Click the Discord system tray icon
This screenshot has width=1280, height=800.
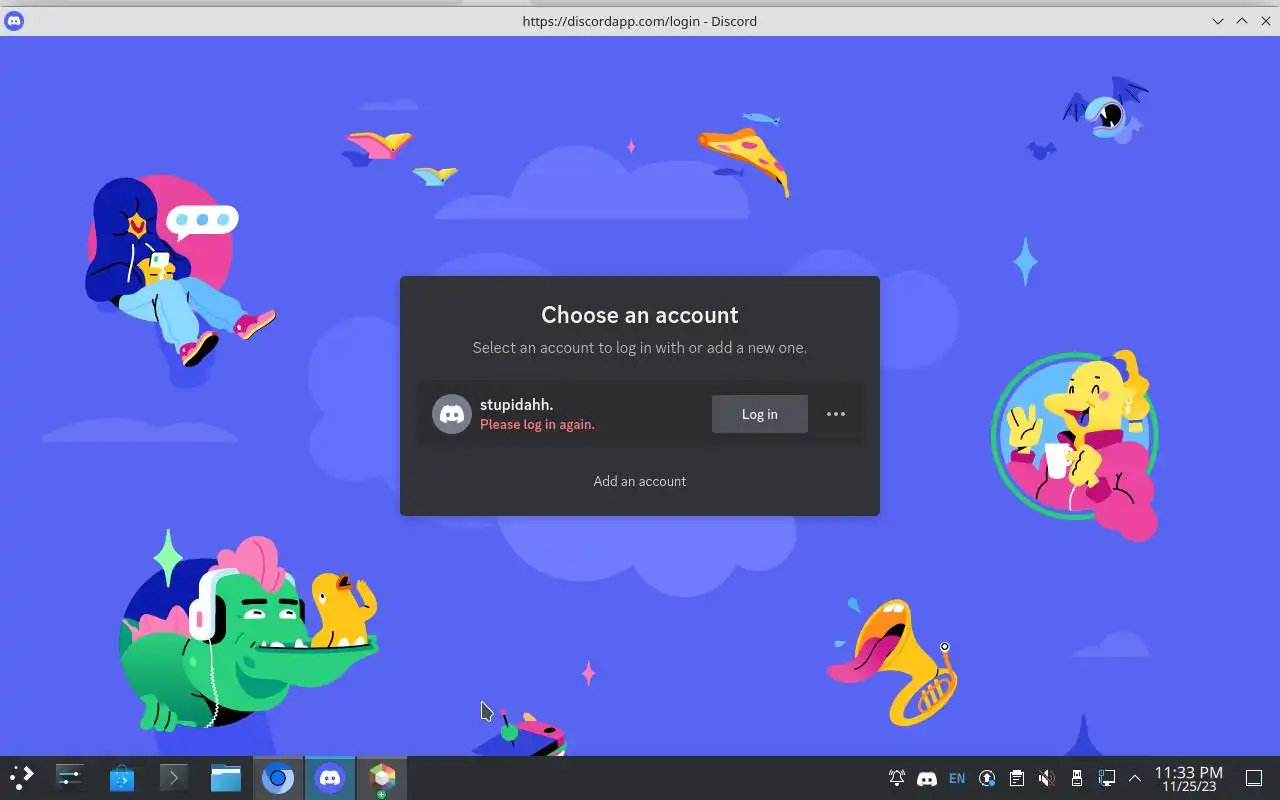[927, 778]
